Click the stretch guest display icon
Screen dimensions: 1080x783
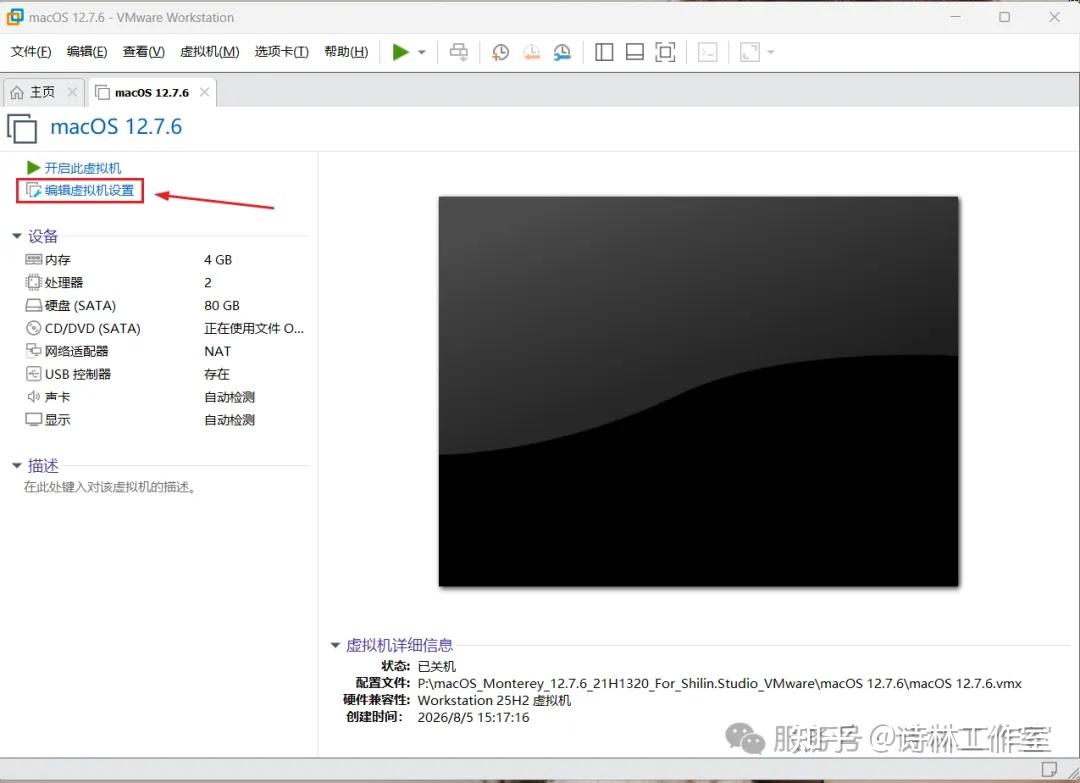[x=749, y=52]
